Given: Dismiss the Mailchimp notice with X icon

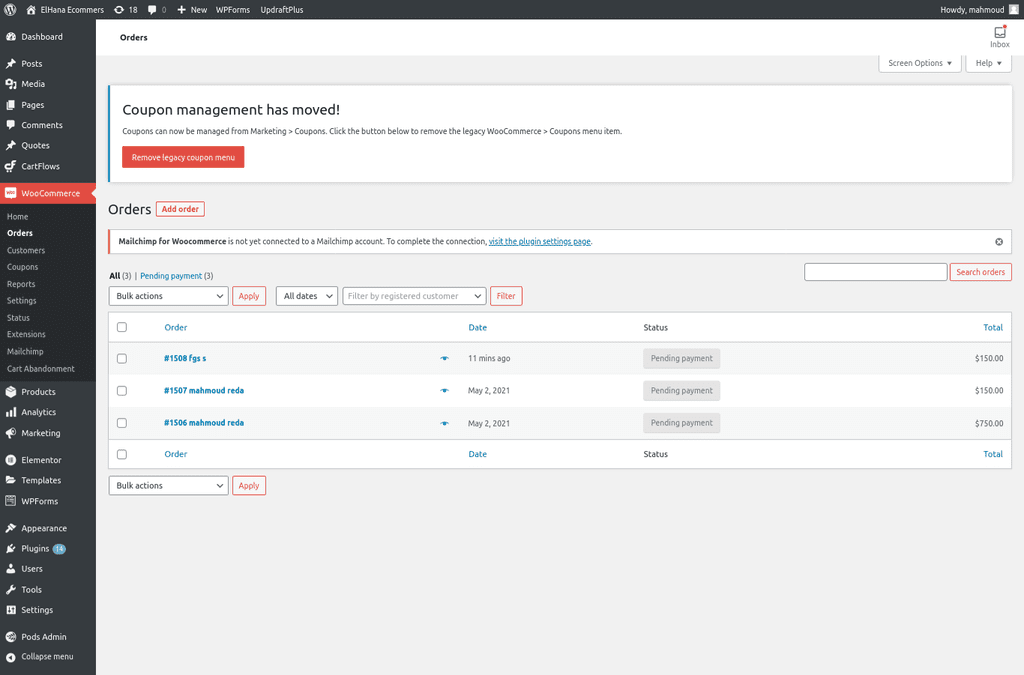Looking at the screenshot, I should click(998, 242).
